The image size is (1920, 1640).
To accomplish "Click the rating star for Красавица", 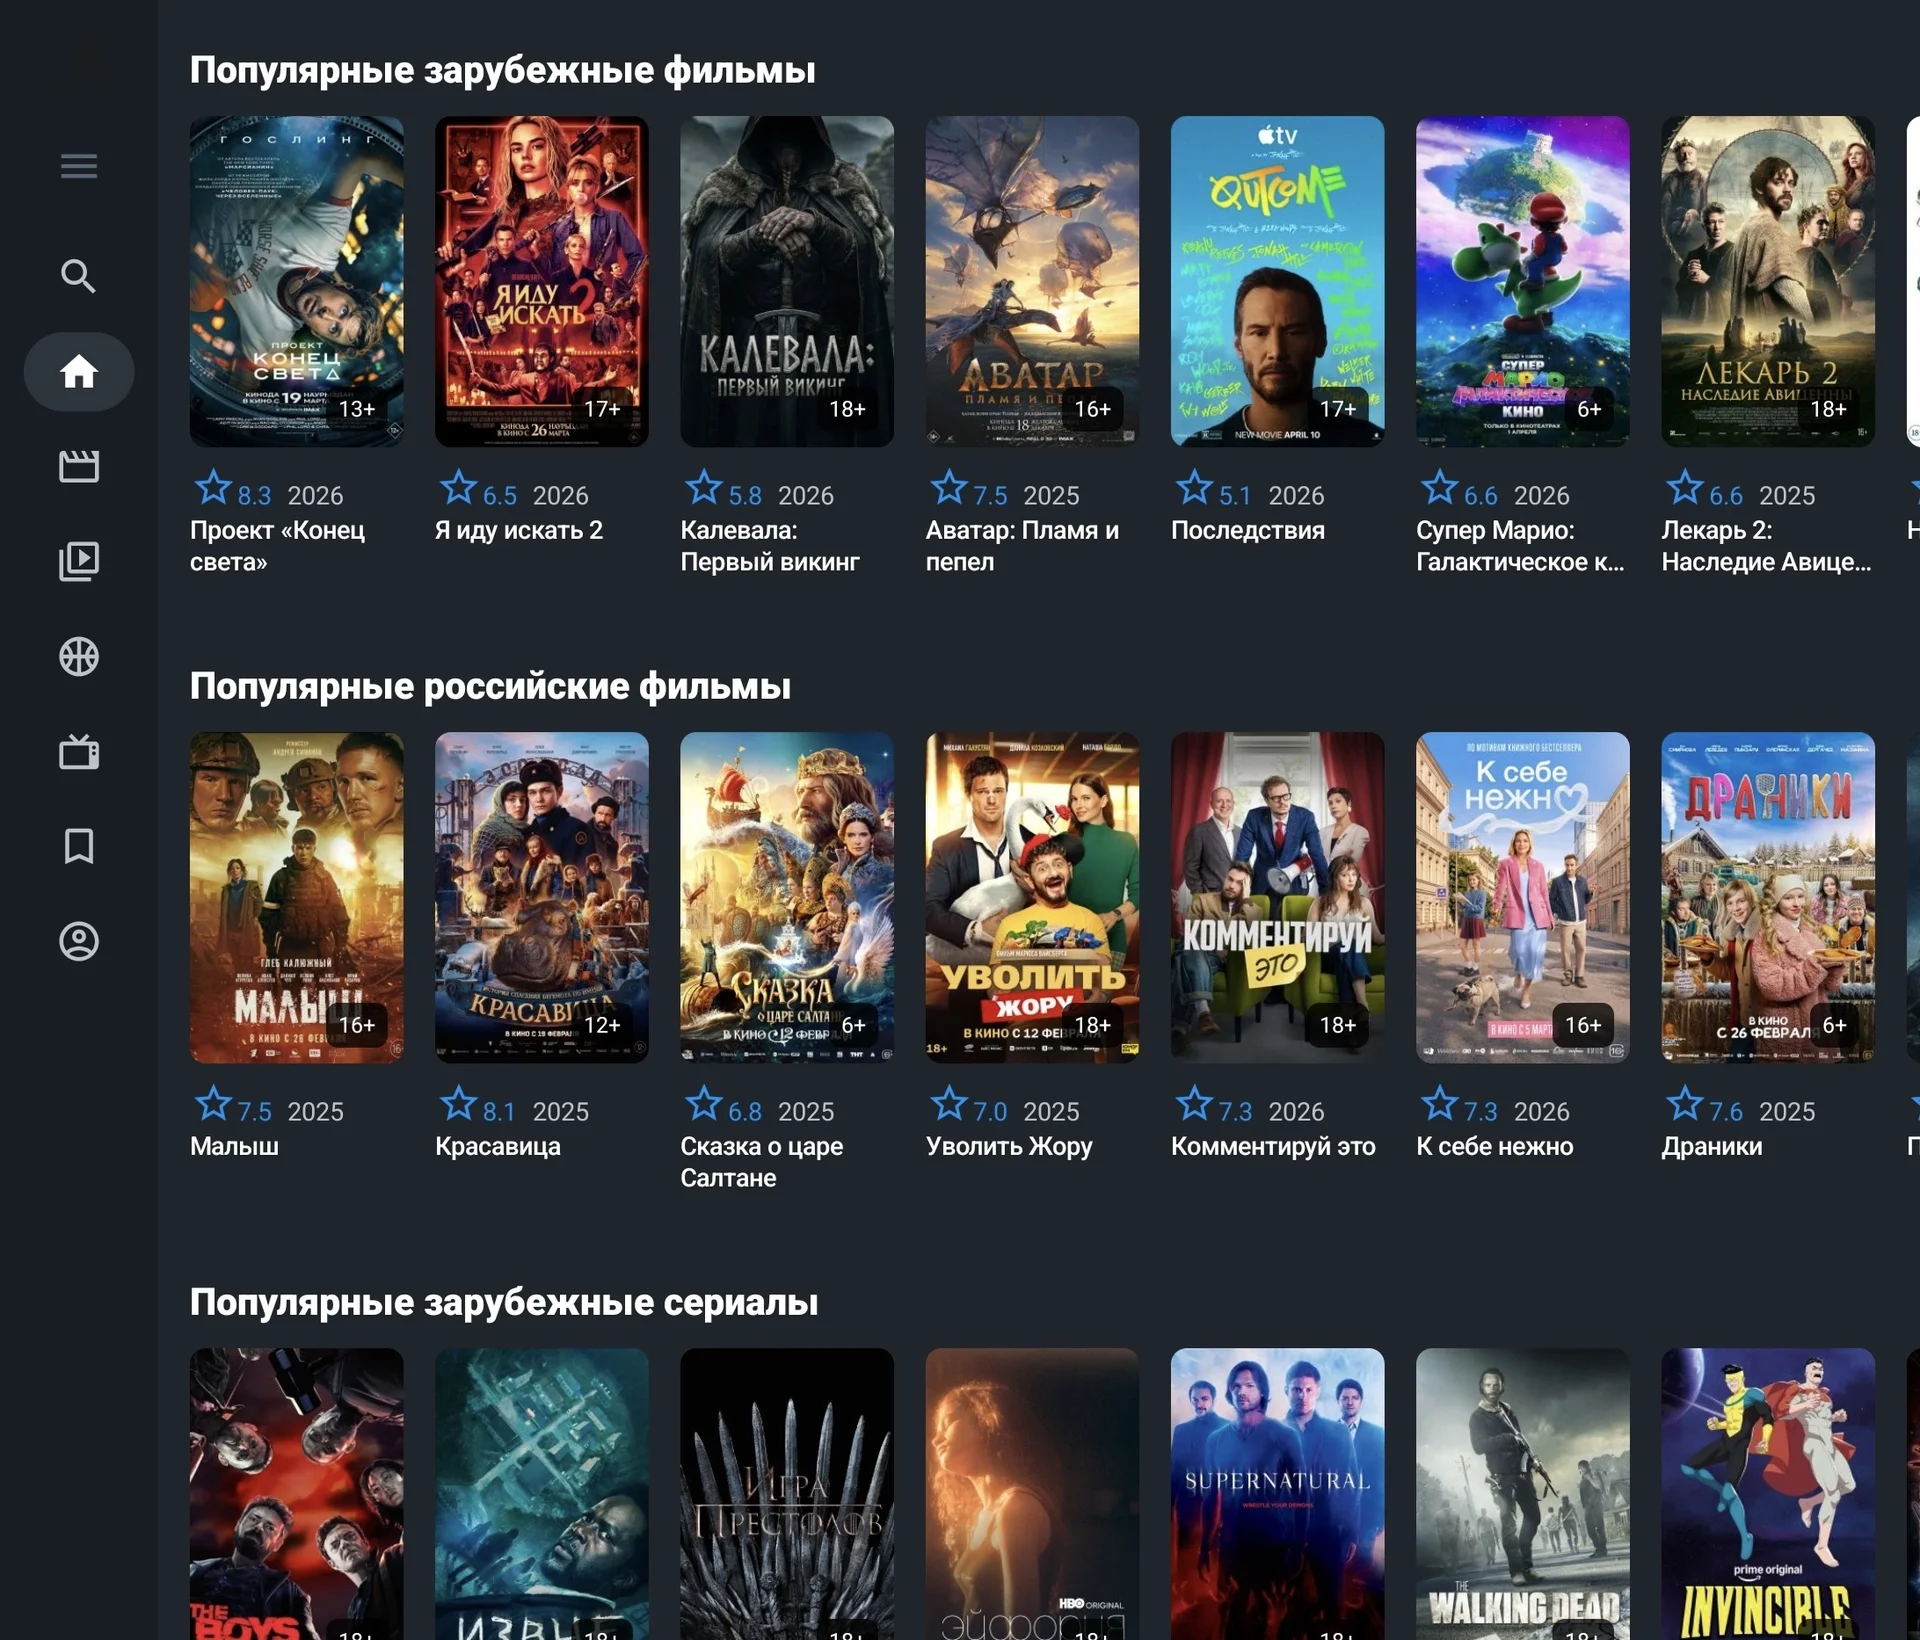I will 458,1105.
